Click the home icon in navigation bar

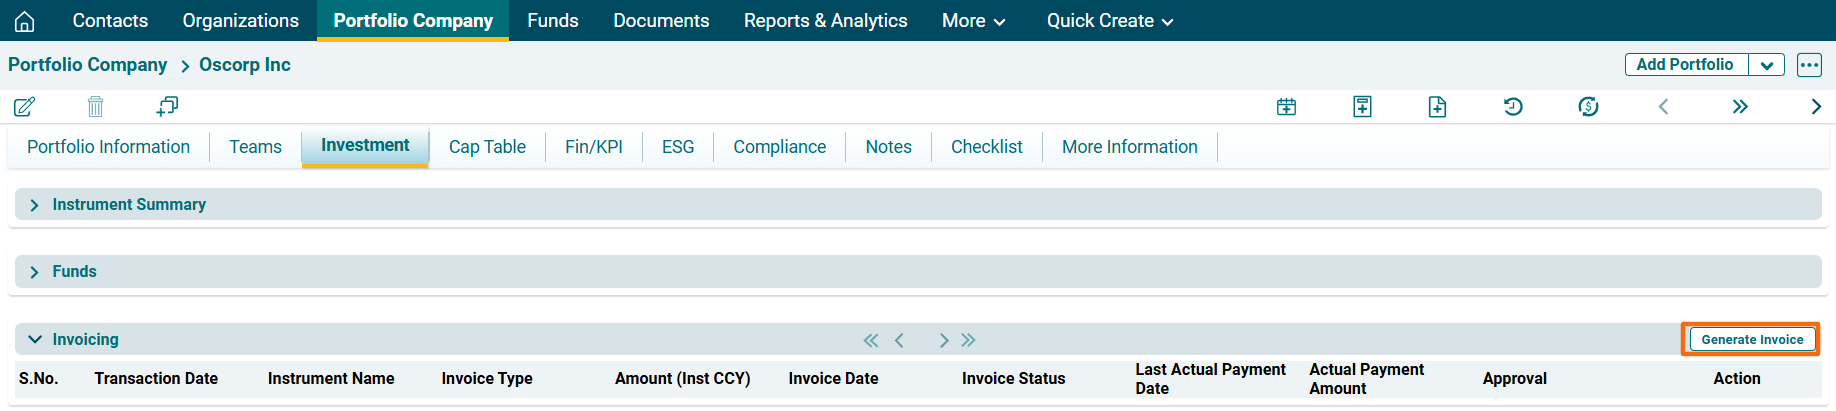pyautogui.click(x=25, y=21)
